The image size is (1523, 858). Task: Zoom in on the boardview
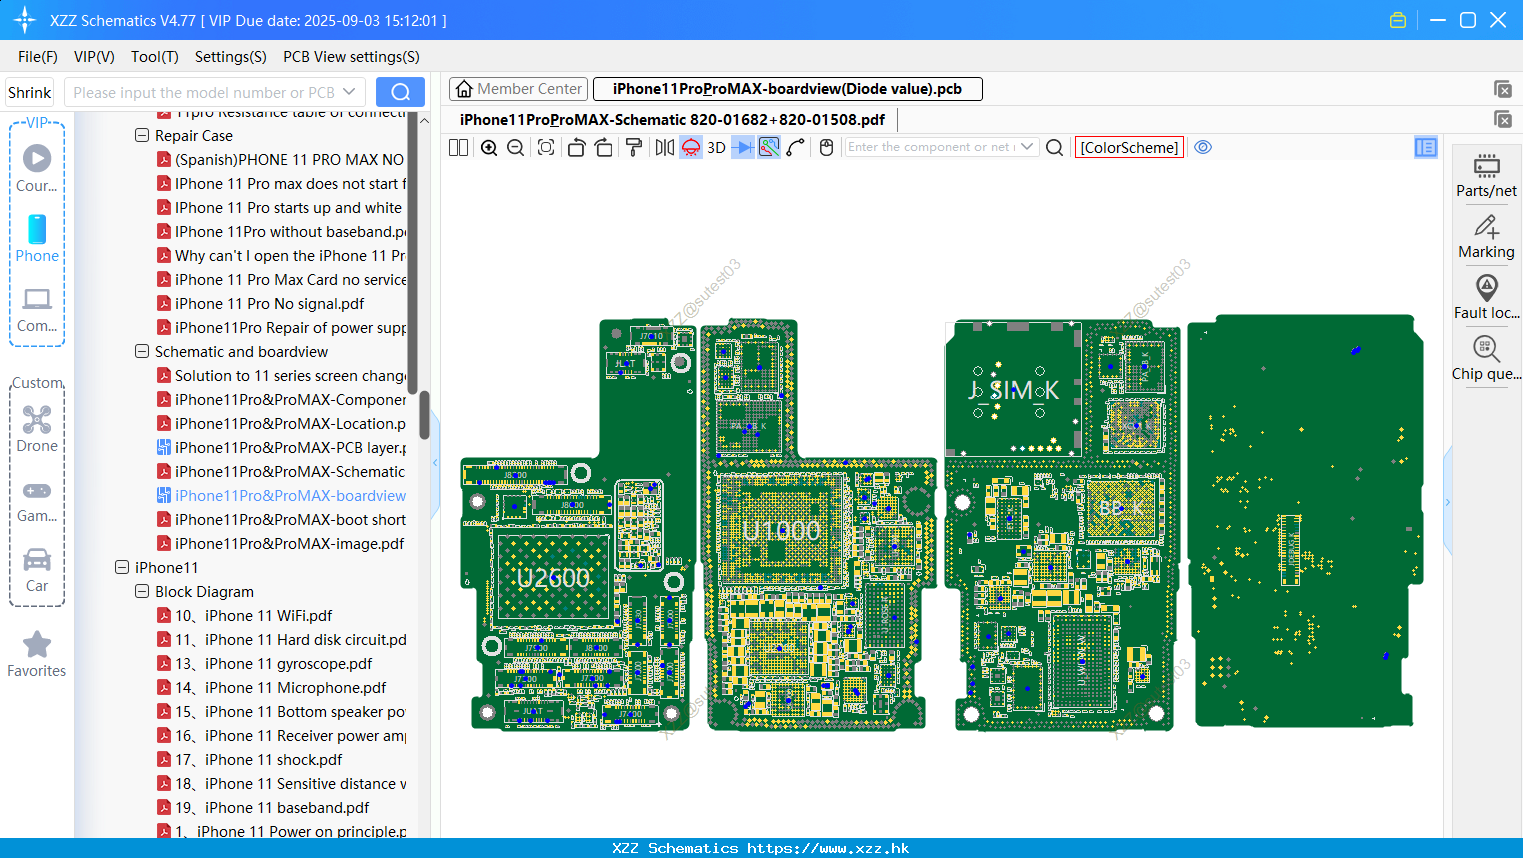pos(489,147)
